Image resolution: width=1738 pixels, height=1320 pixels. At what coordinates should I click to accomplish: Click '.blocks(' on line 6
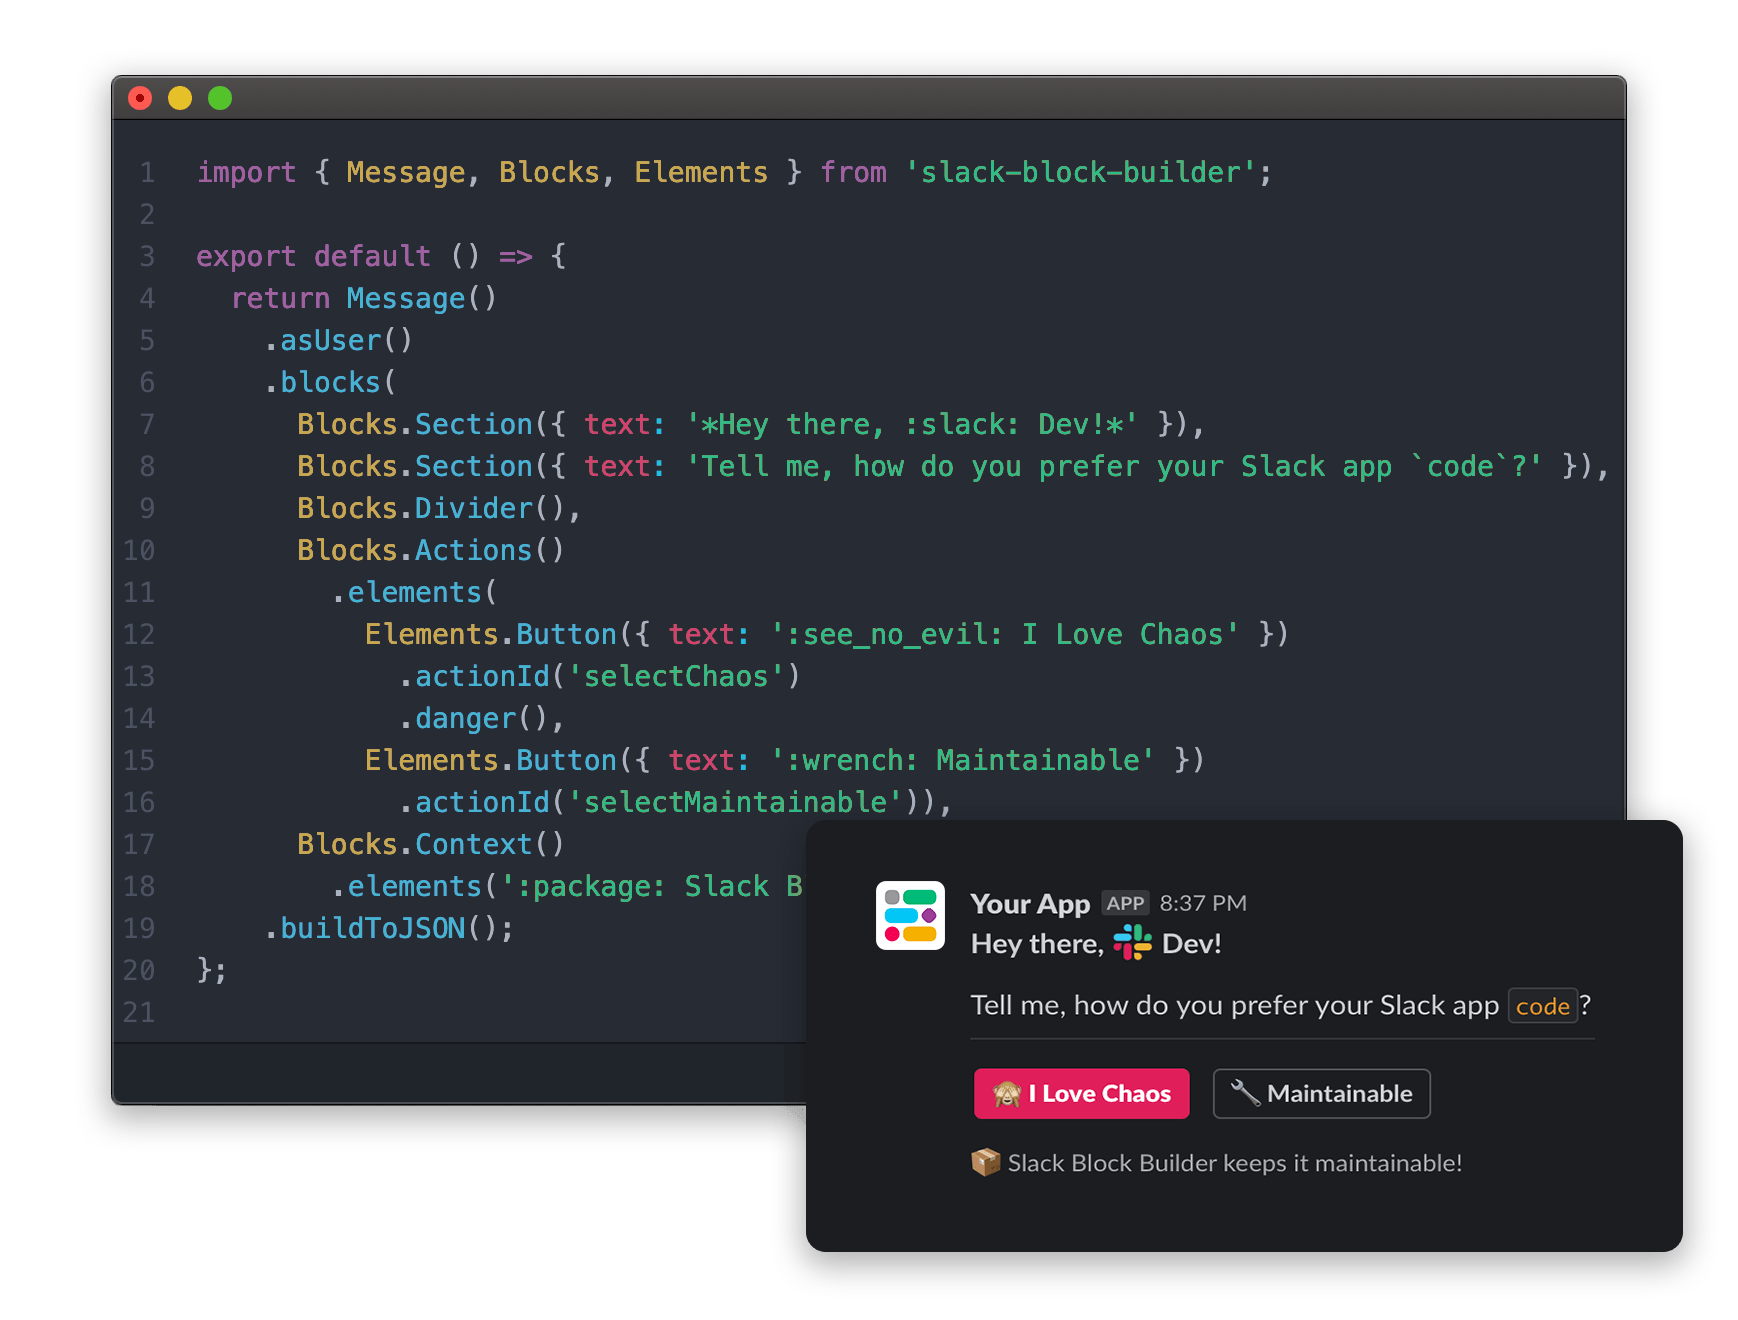click(x=330, y=382)
